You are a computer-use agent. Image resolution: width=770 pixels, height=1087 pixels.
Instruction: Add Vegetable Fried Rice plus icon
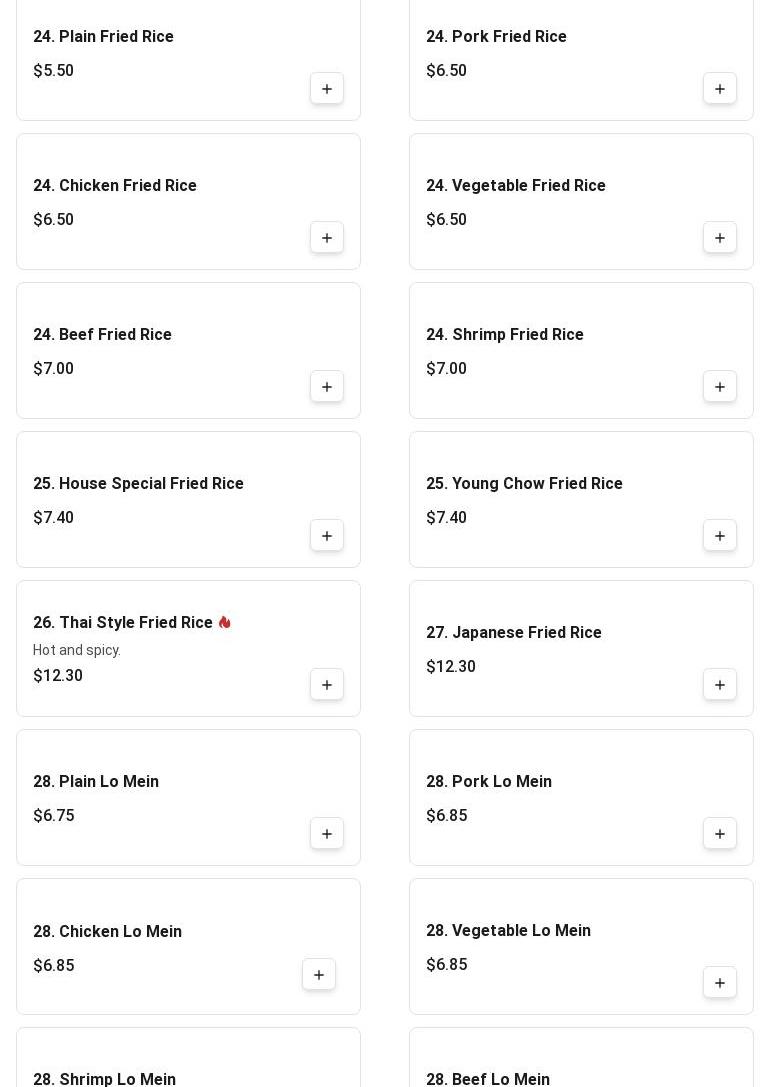click(x=719, y=238)
